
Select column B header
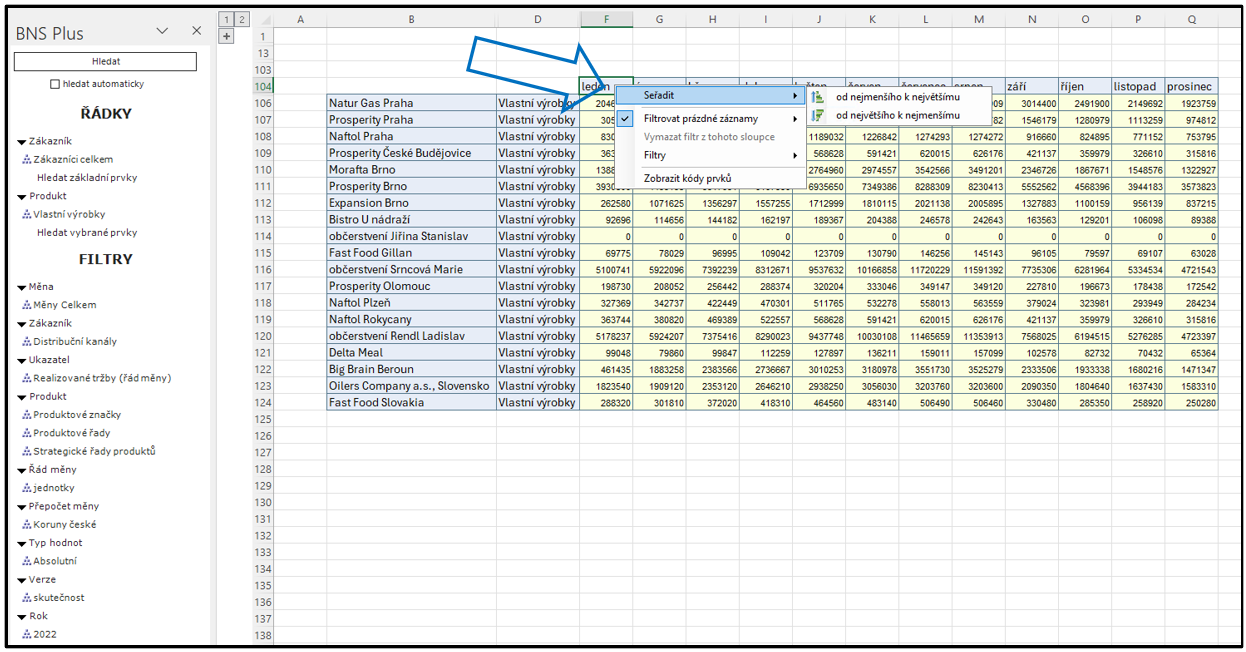pyautogui.click(x=411, y=20)
